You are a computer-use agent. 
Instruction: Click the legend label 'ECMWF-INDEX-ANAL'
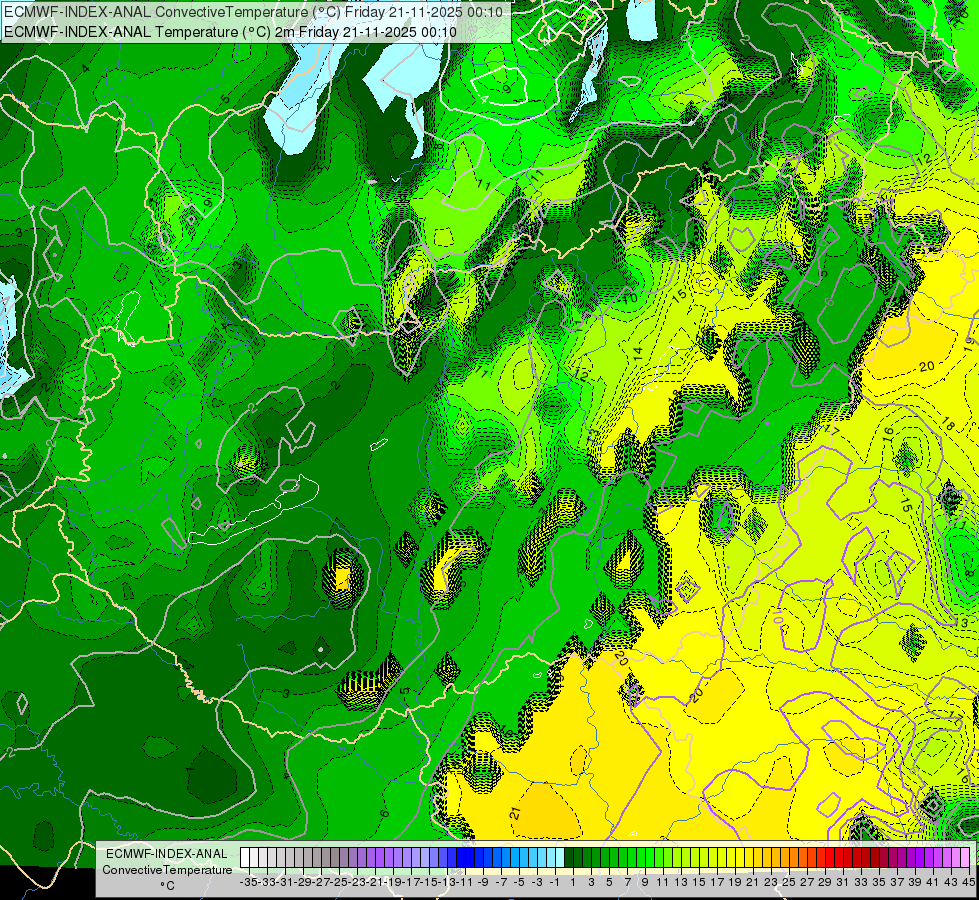[167, 854]
